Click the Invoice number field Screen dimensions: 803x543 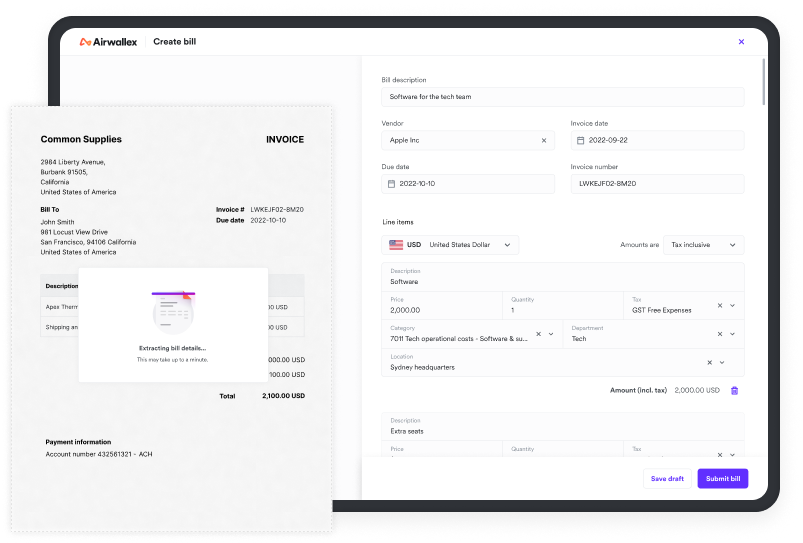(x=657, y=184)
